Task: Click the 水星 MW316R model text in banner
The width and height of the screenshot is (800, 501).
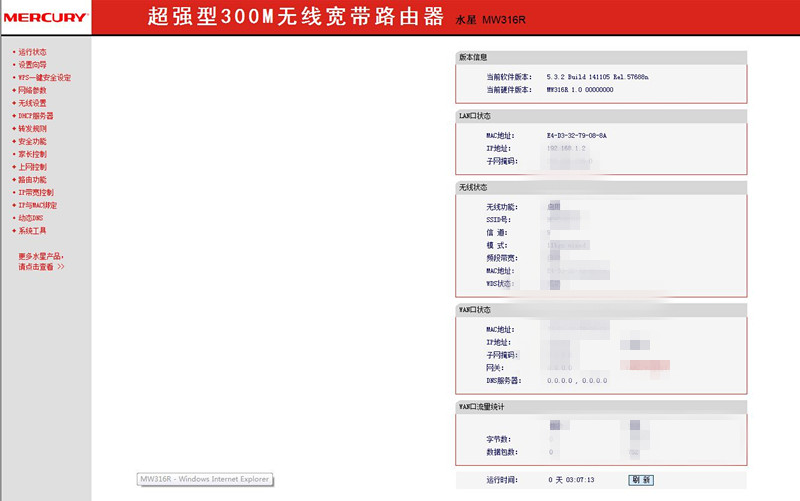Action: click(x=490, y=20)
